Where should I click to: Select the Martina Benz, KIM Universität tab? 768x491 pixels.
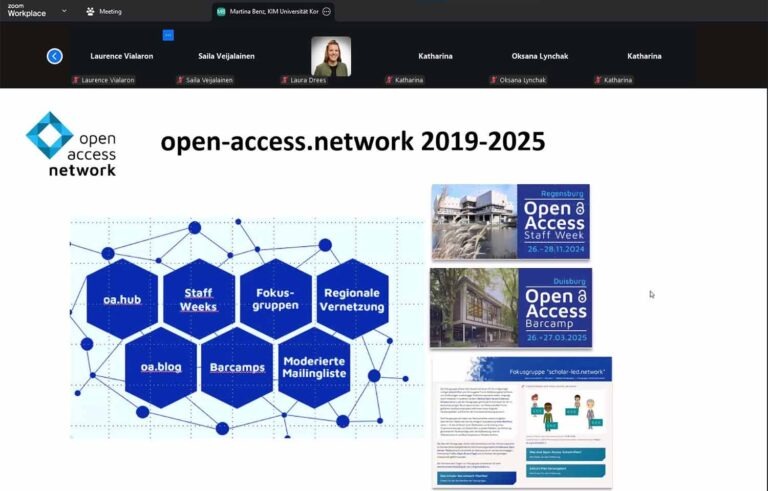point(275,12)
